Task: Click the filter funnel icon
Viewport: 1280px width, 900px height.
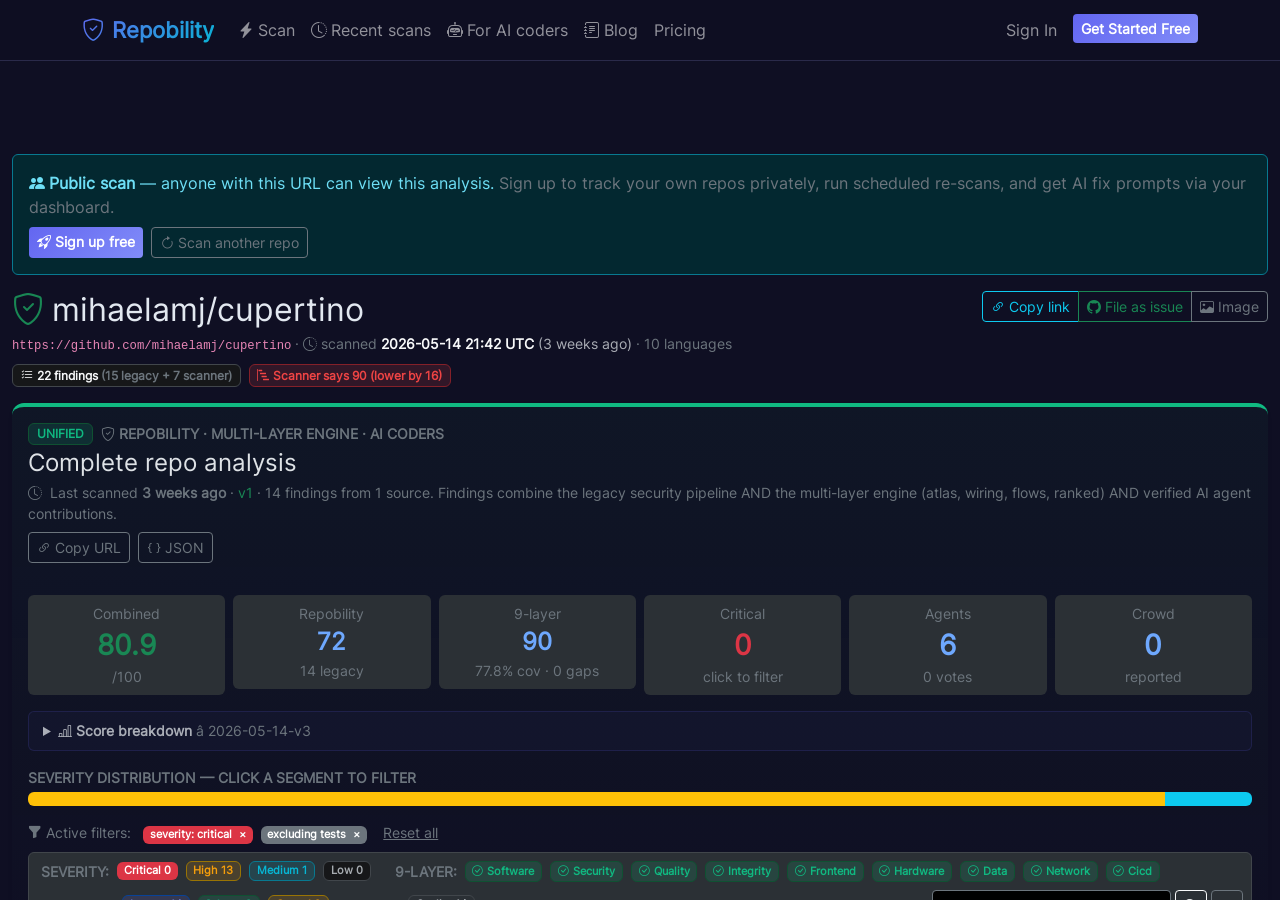Action: click(35, 832)
